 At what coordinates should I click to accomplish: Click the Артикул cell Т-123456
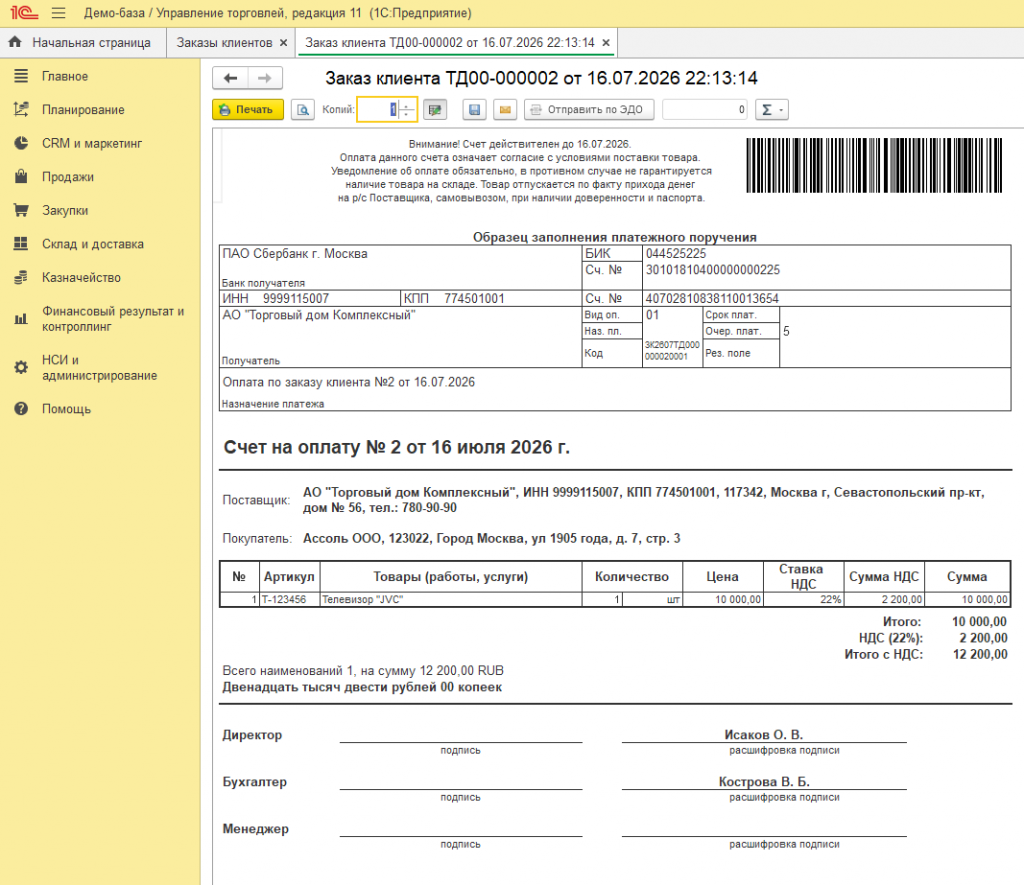point(289,599)
